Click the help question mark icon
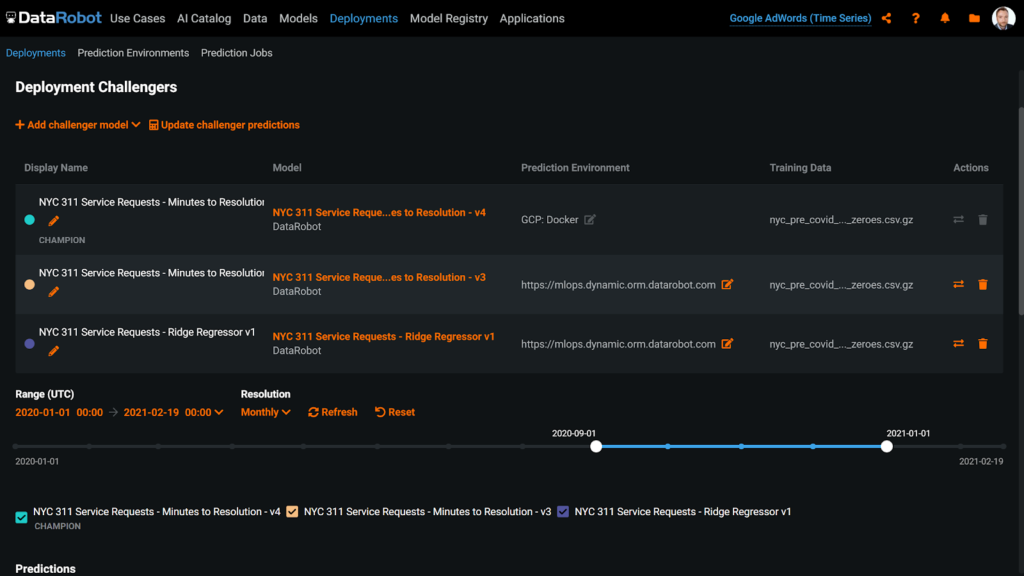This screenshot has width=1024, height=576. tap(916, 18)
